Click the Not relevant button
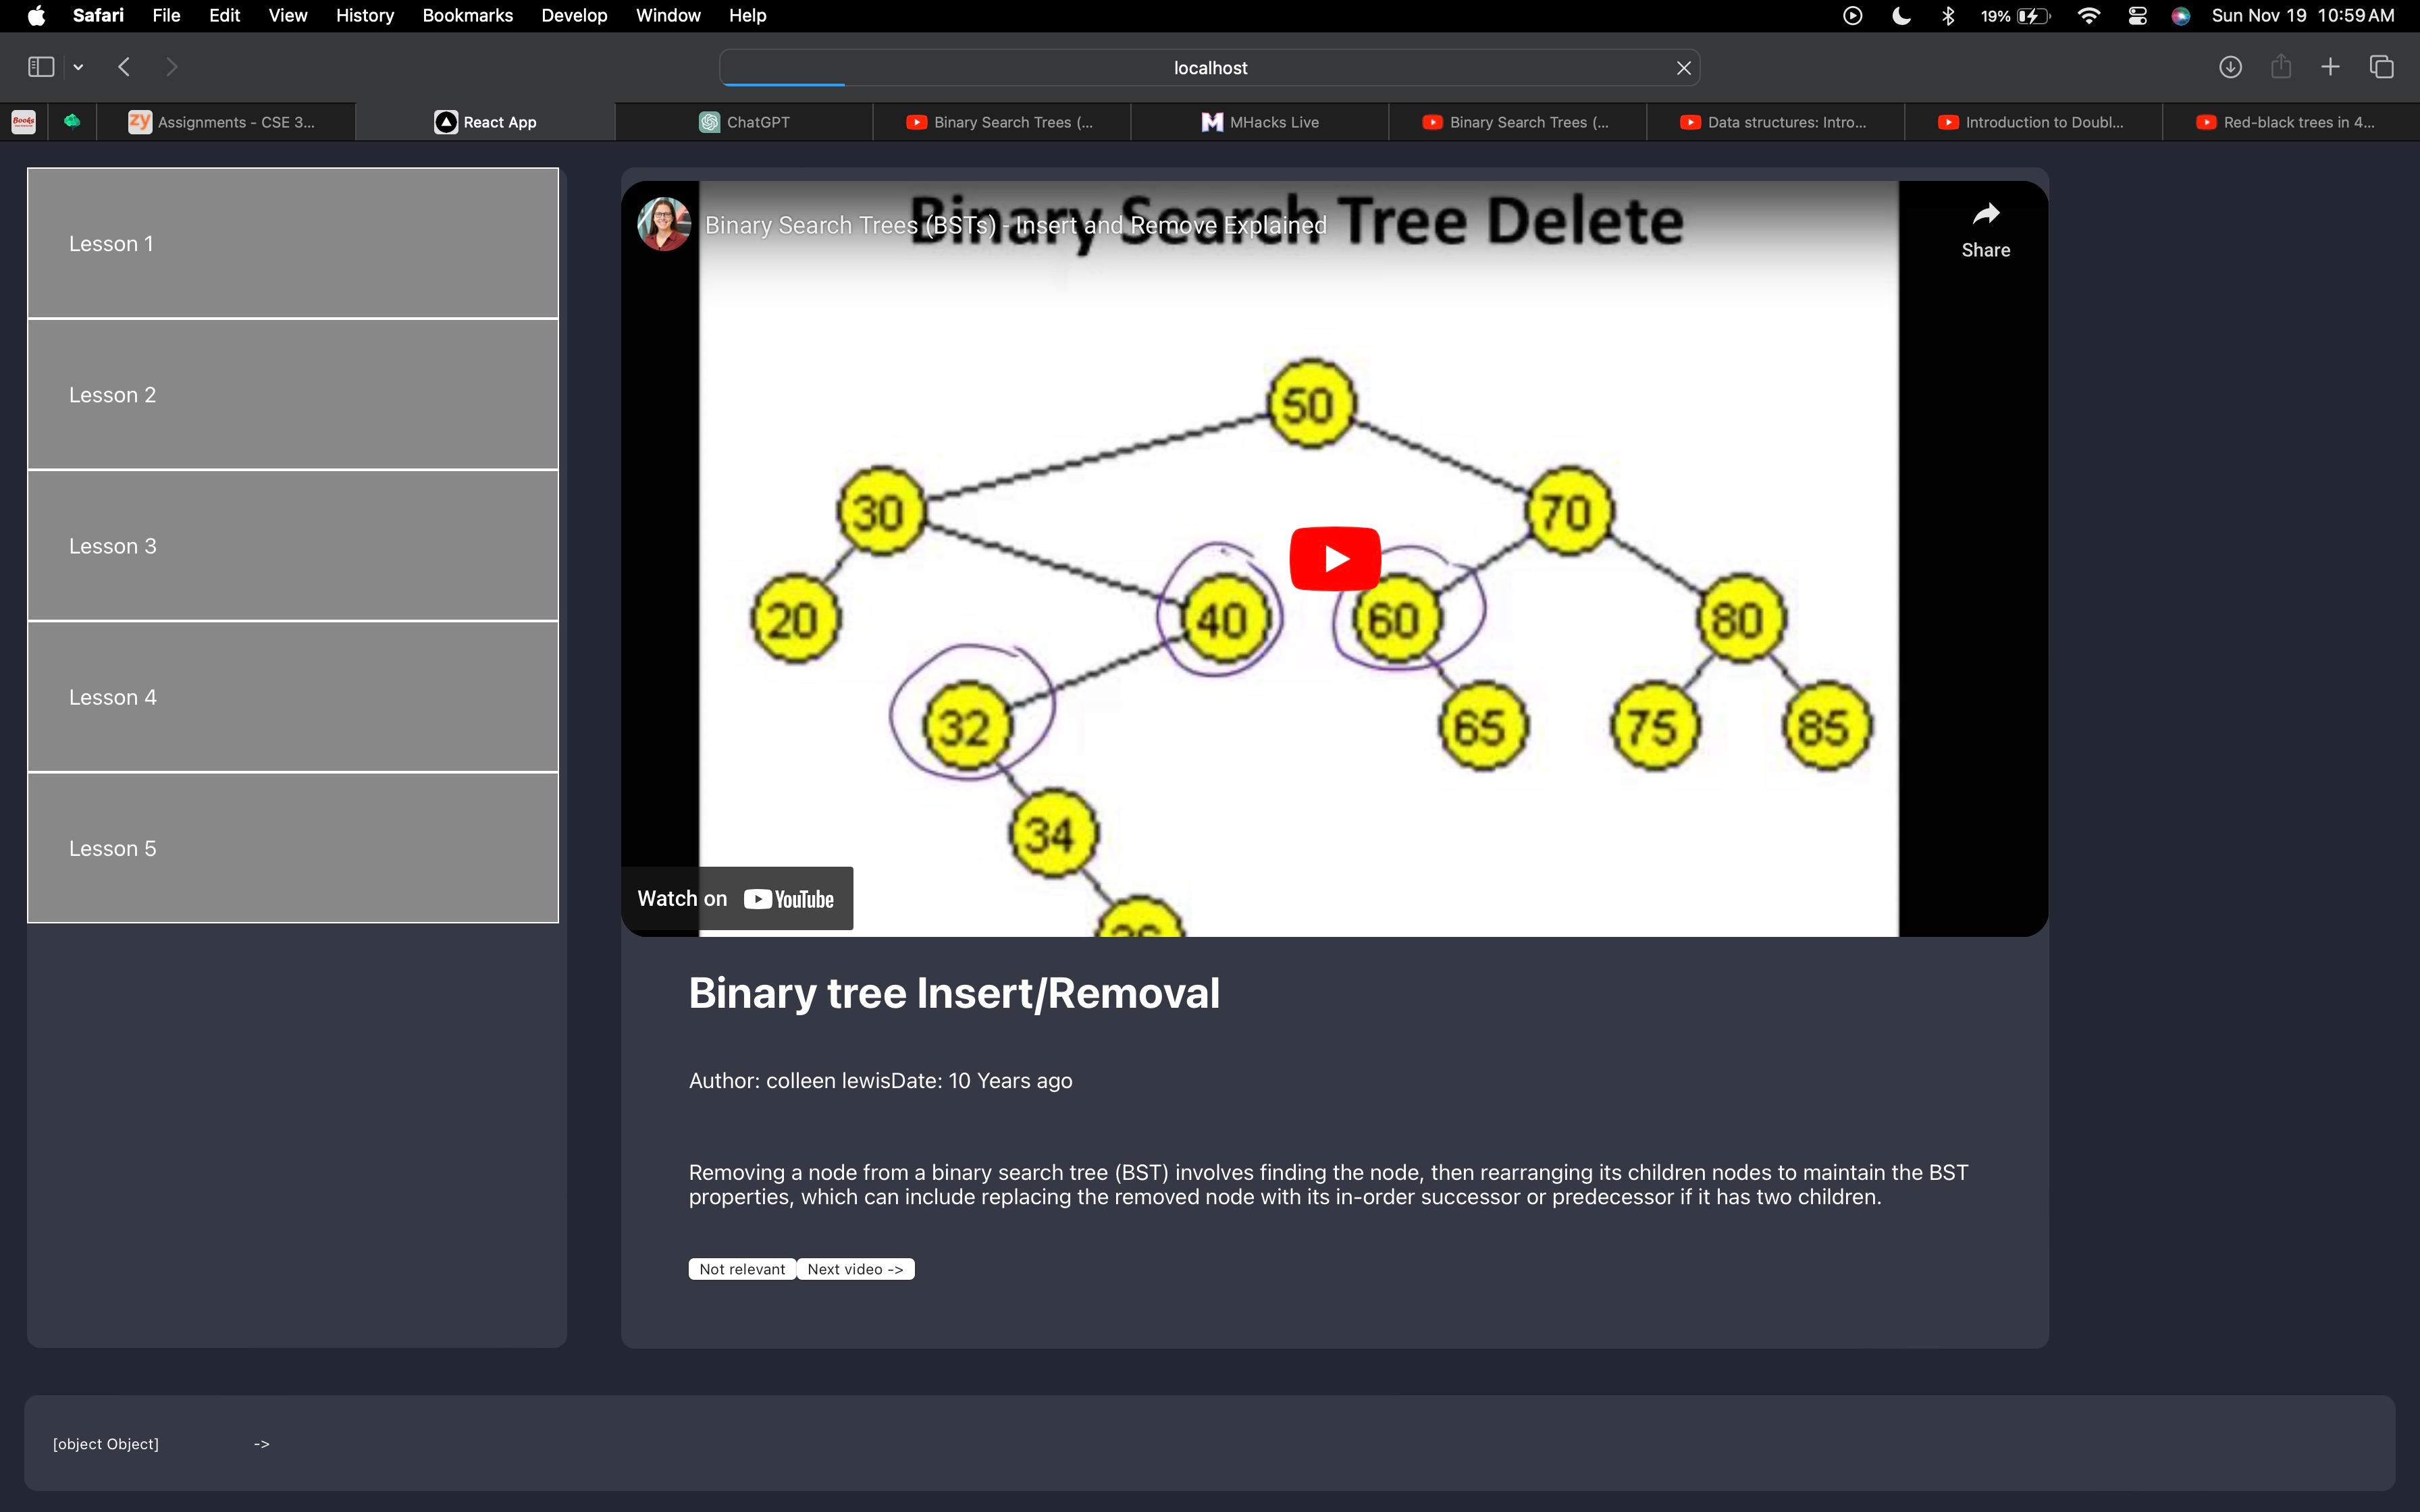Viewport: 2420px width, 1512px height. click(x=742, y=1269)
